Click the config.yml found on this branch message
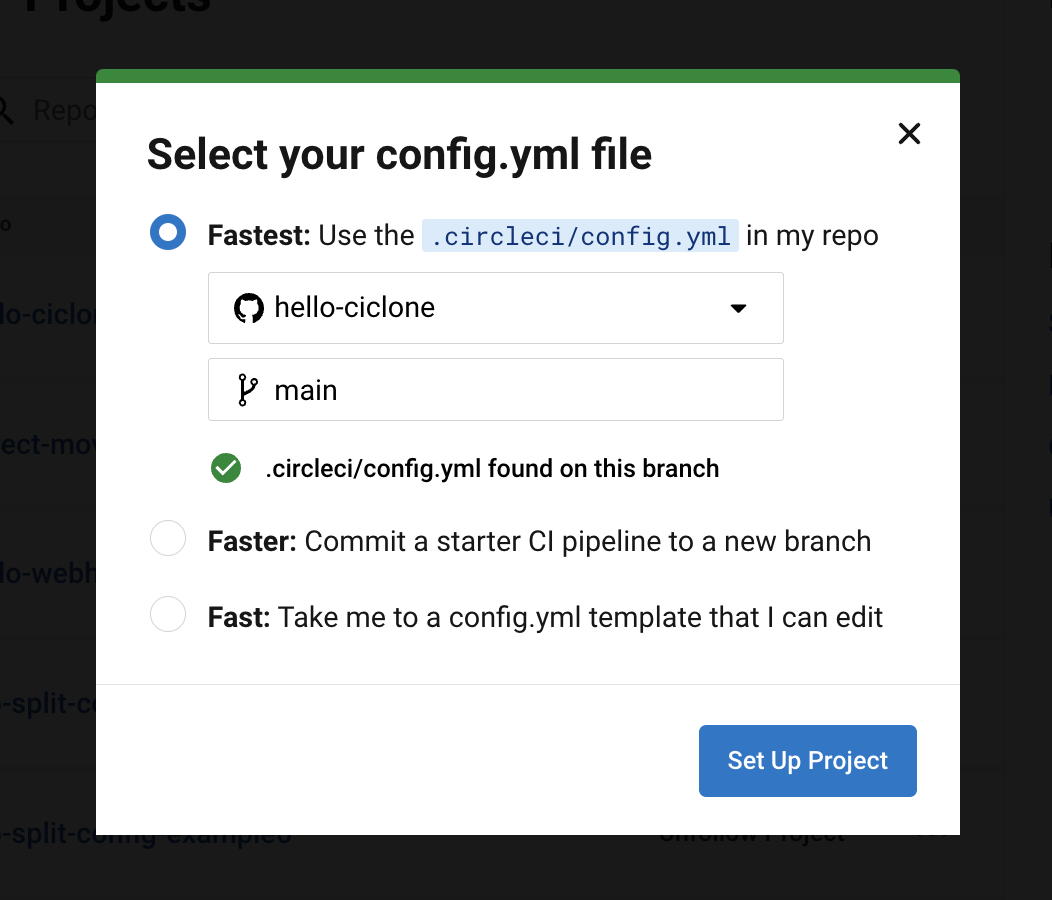 coord(492,468)
